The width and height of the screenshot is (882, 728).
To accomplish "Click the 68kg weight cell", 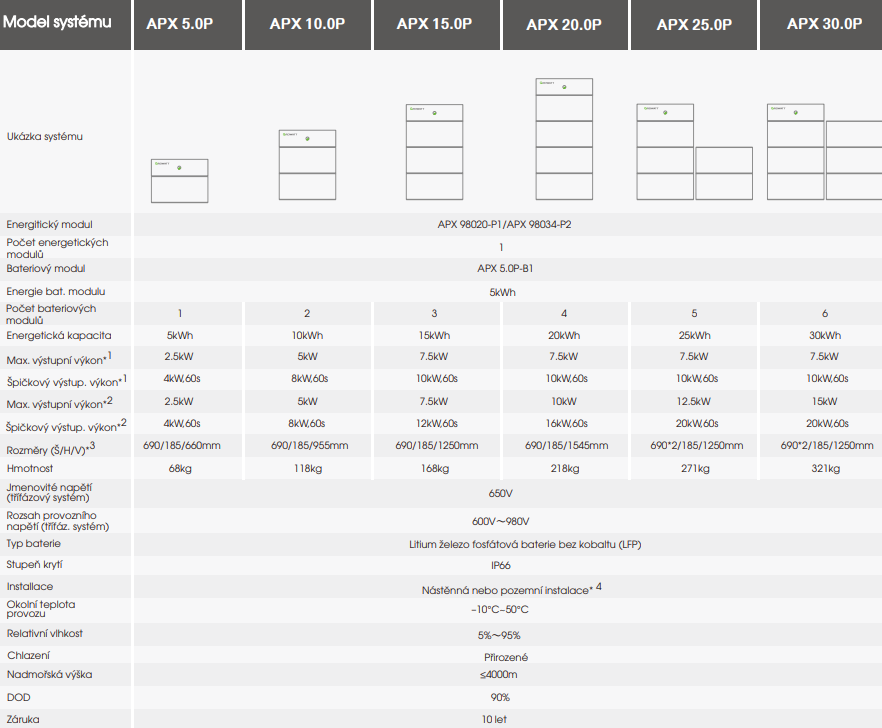I will (x=180, y=469).
